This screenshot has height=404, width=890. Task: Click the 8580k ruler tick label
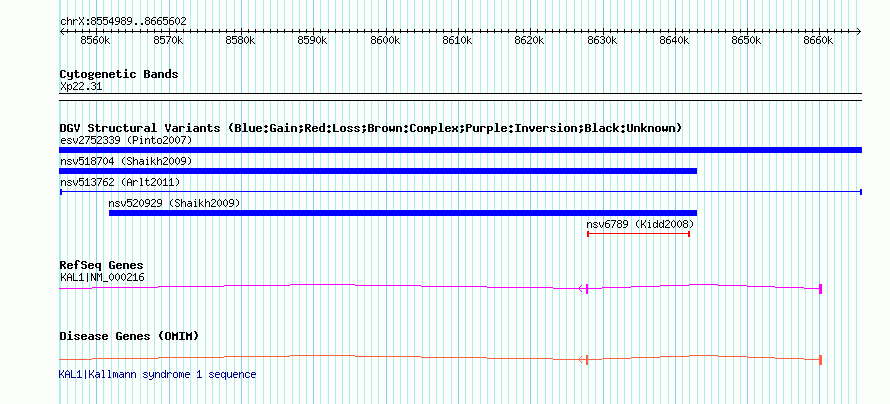(x=240, y=41)
